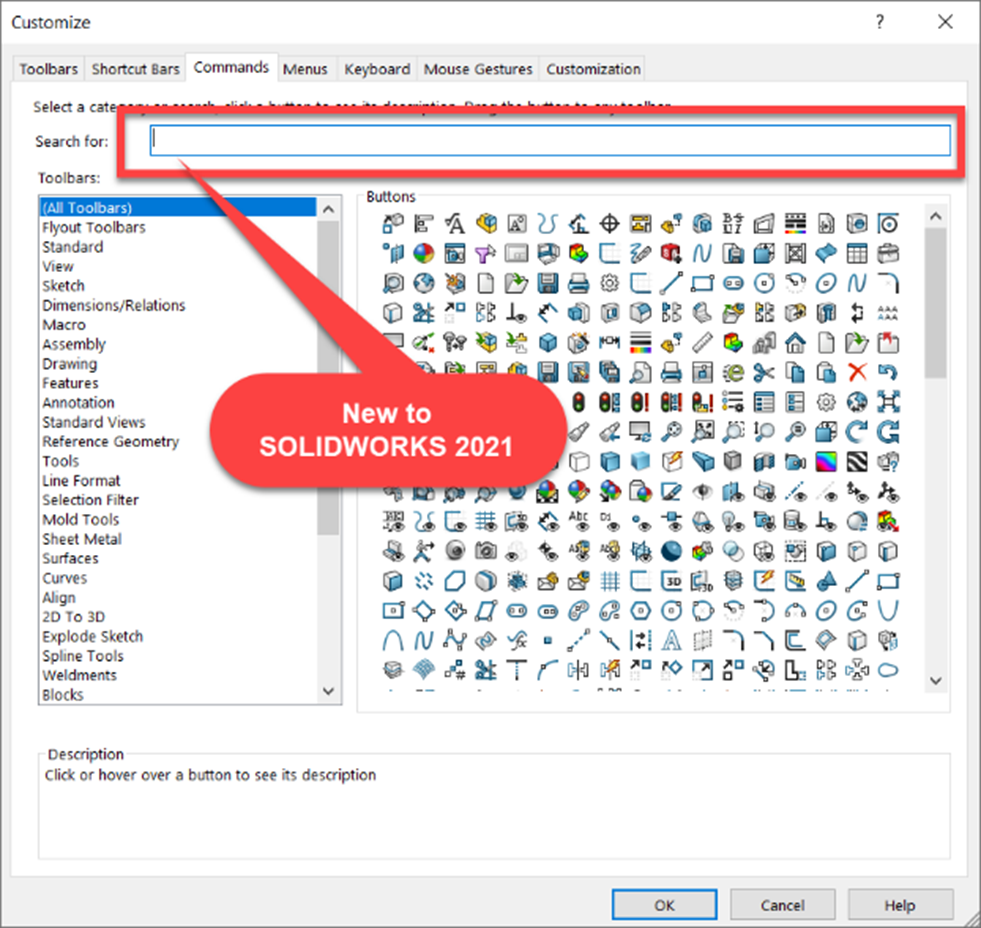Viewport: 981px width, 928px height.
Task: Click the Buttons panel scroll up arrow
Action: click(936, 217)
